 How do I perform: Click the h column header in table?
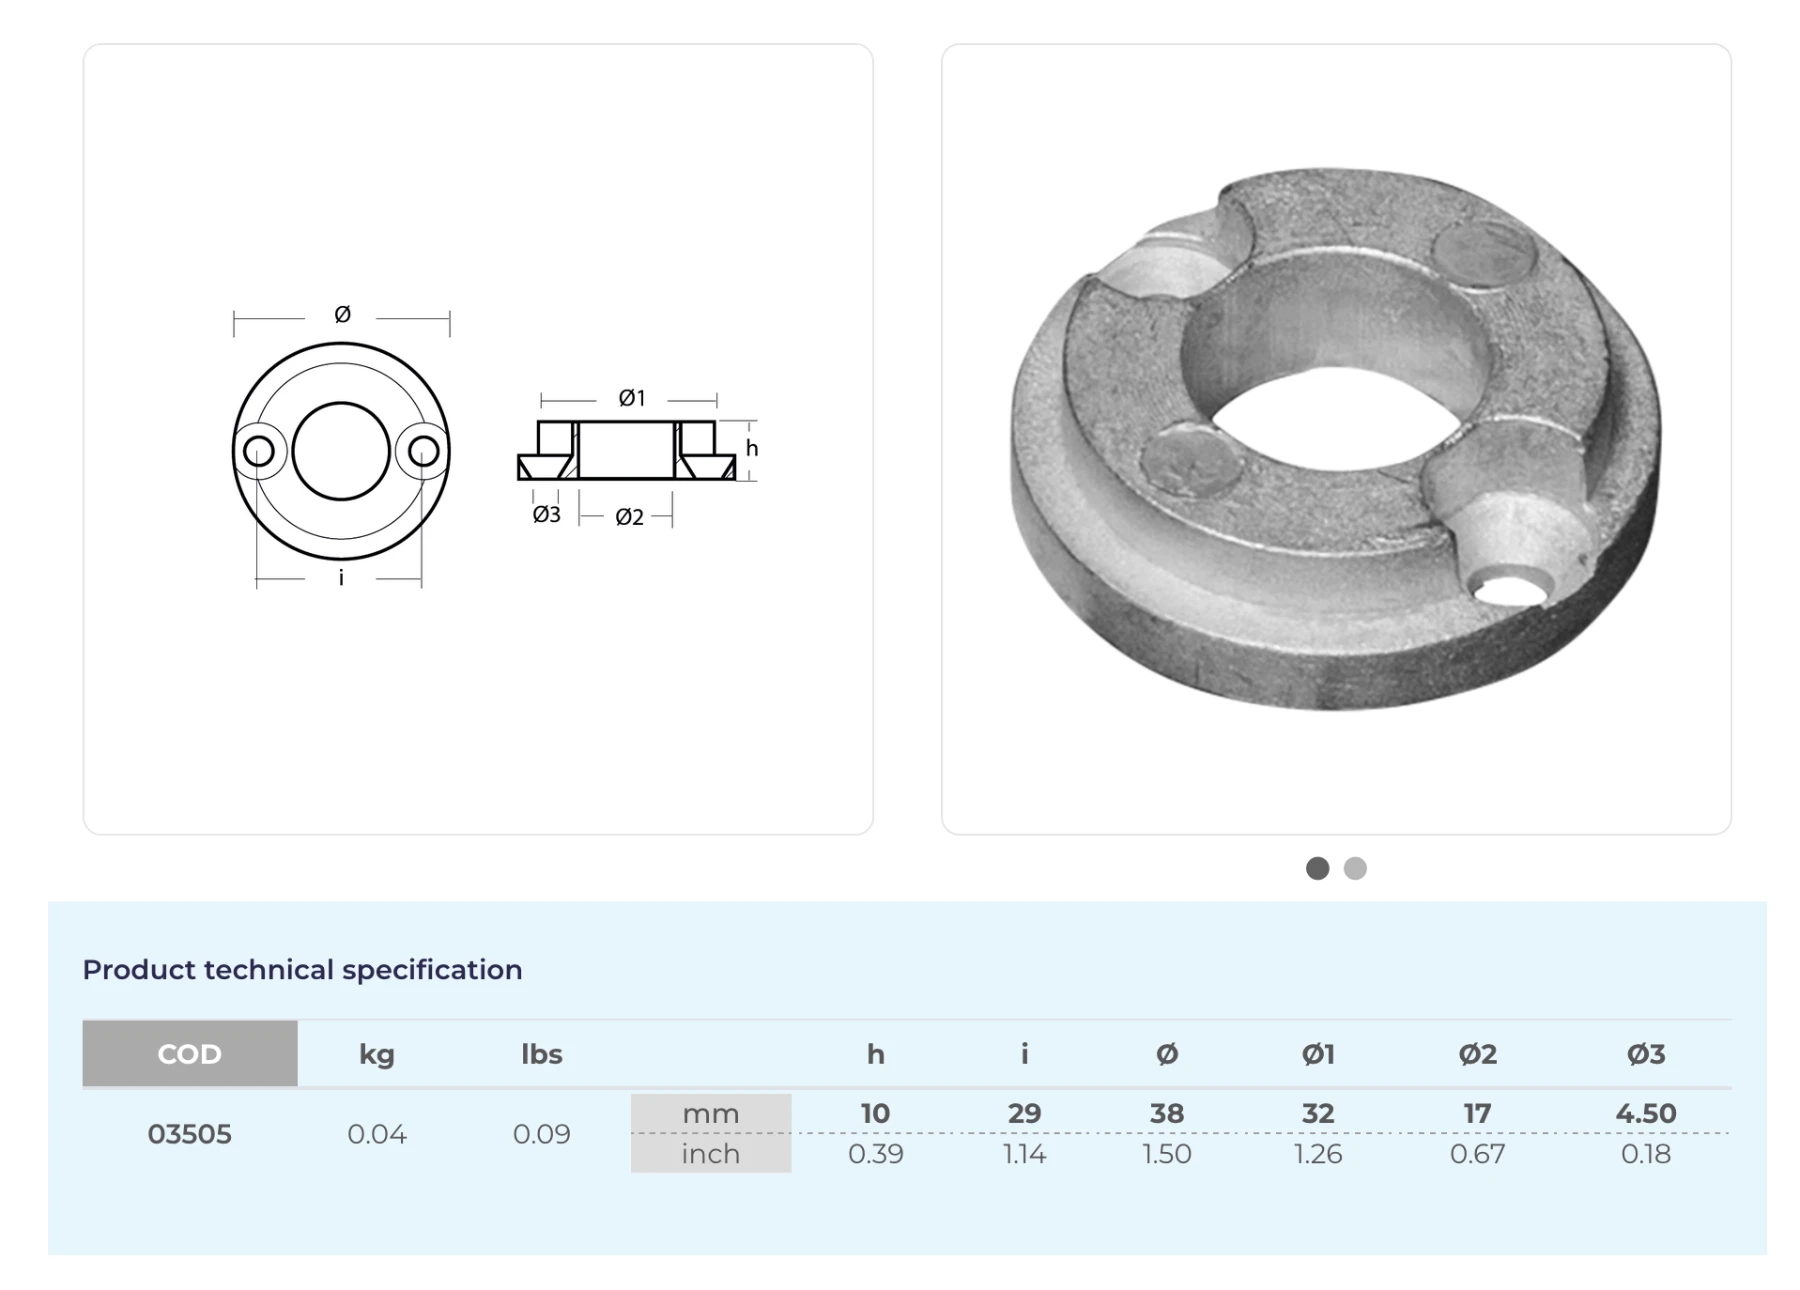[x=875, y=1054]
